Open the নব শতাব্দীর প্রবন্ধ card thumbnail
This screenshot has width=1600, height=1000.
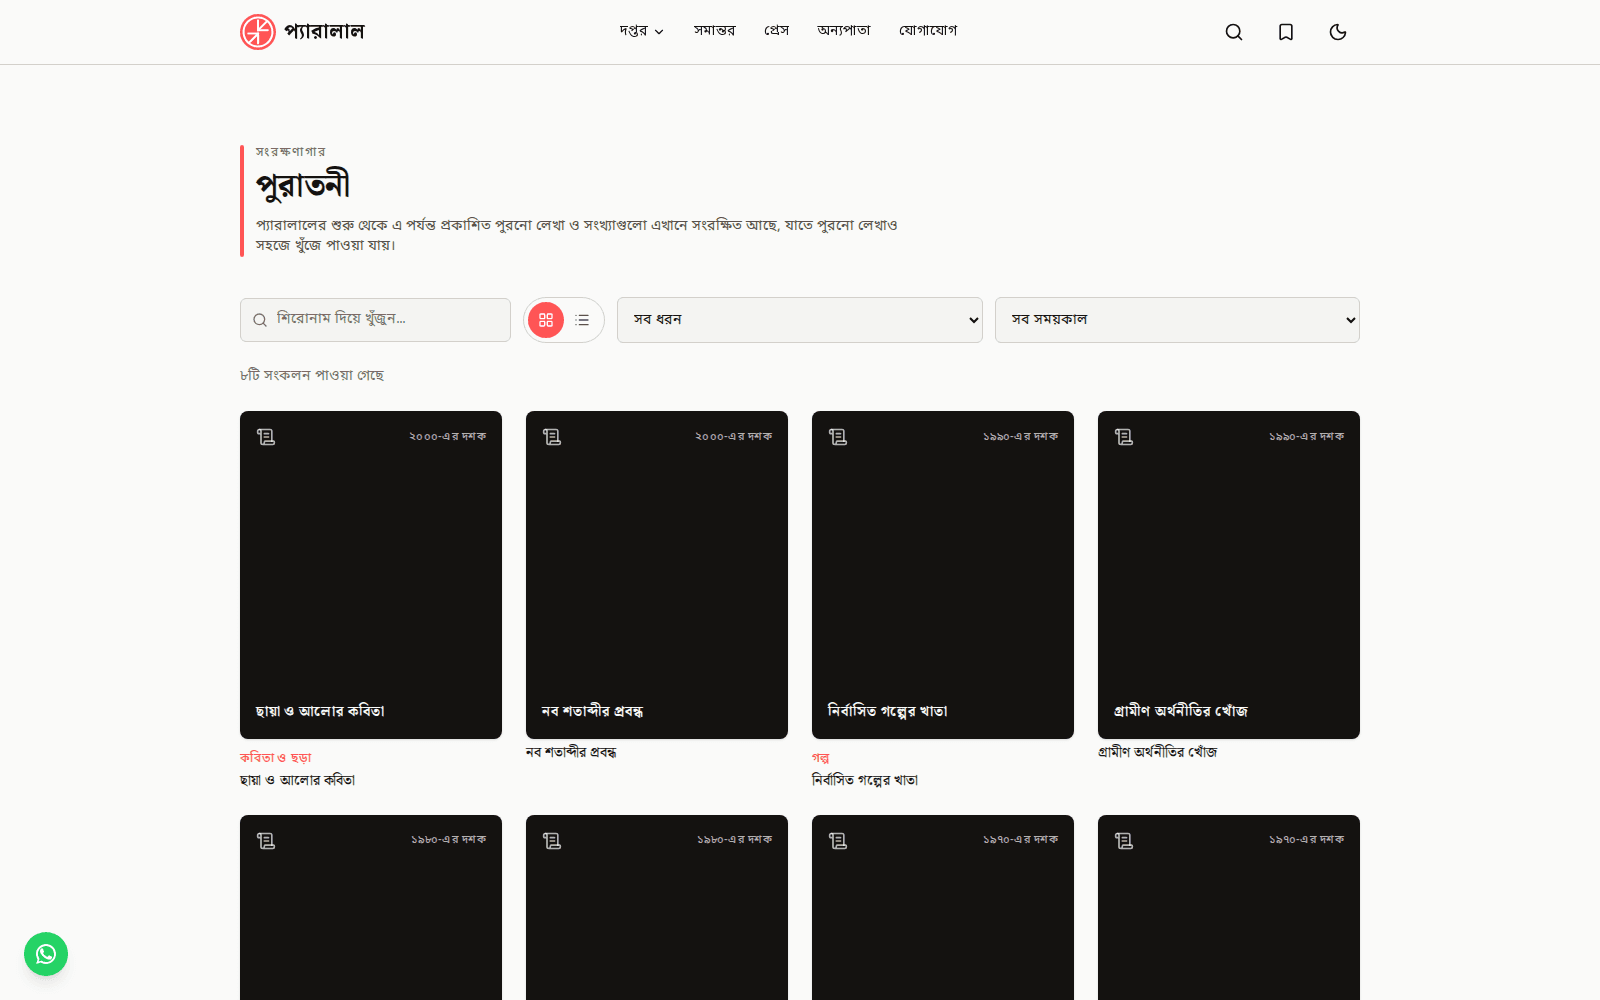pyautogui.click(x=657, y=575)
